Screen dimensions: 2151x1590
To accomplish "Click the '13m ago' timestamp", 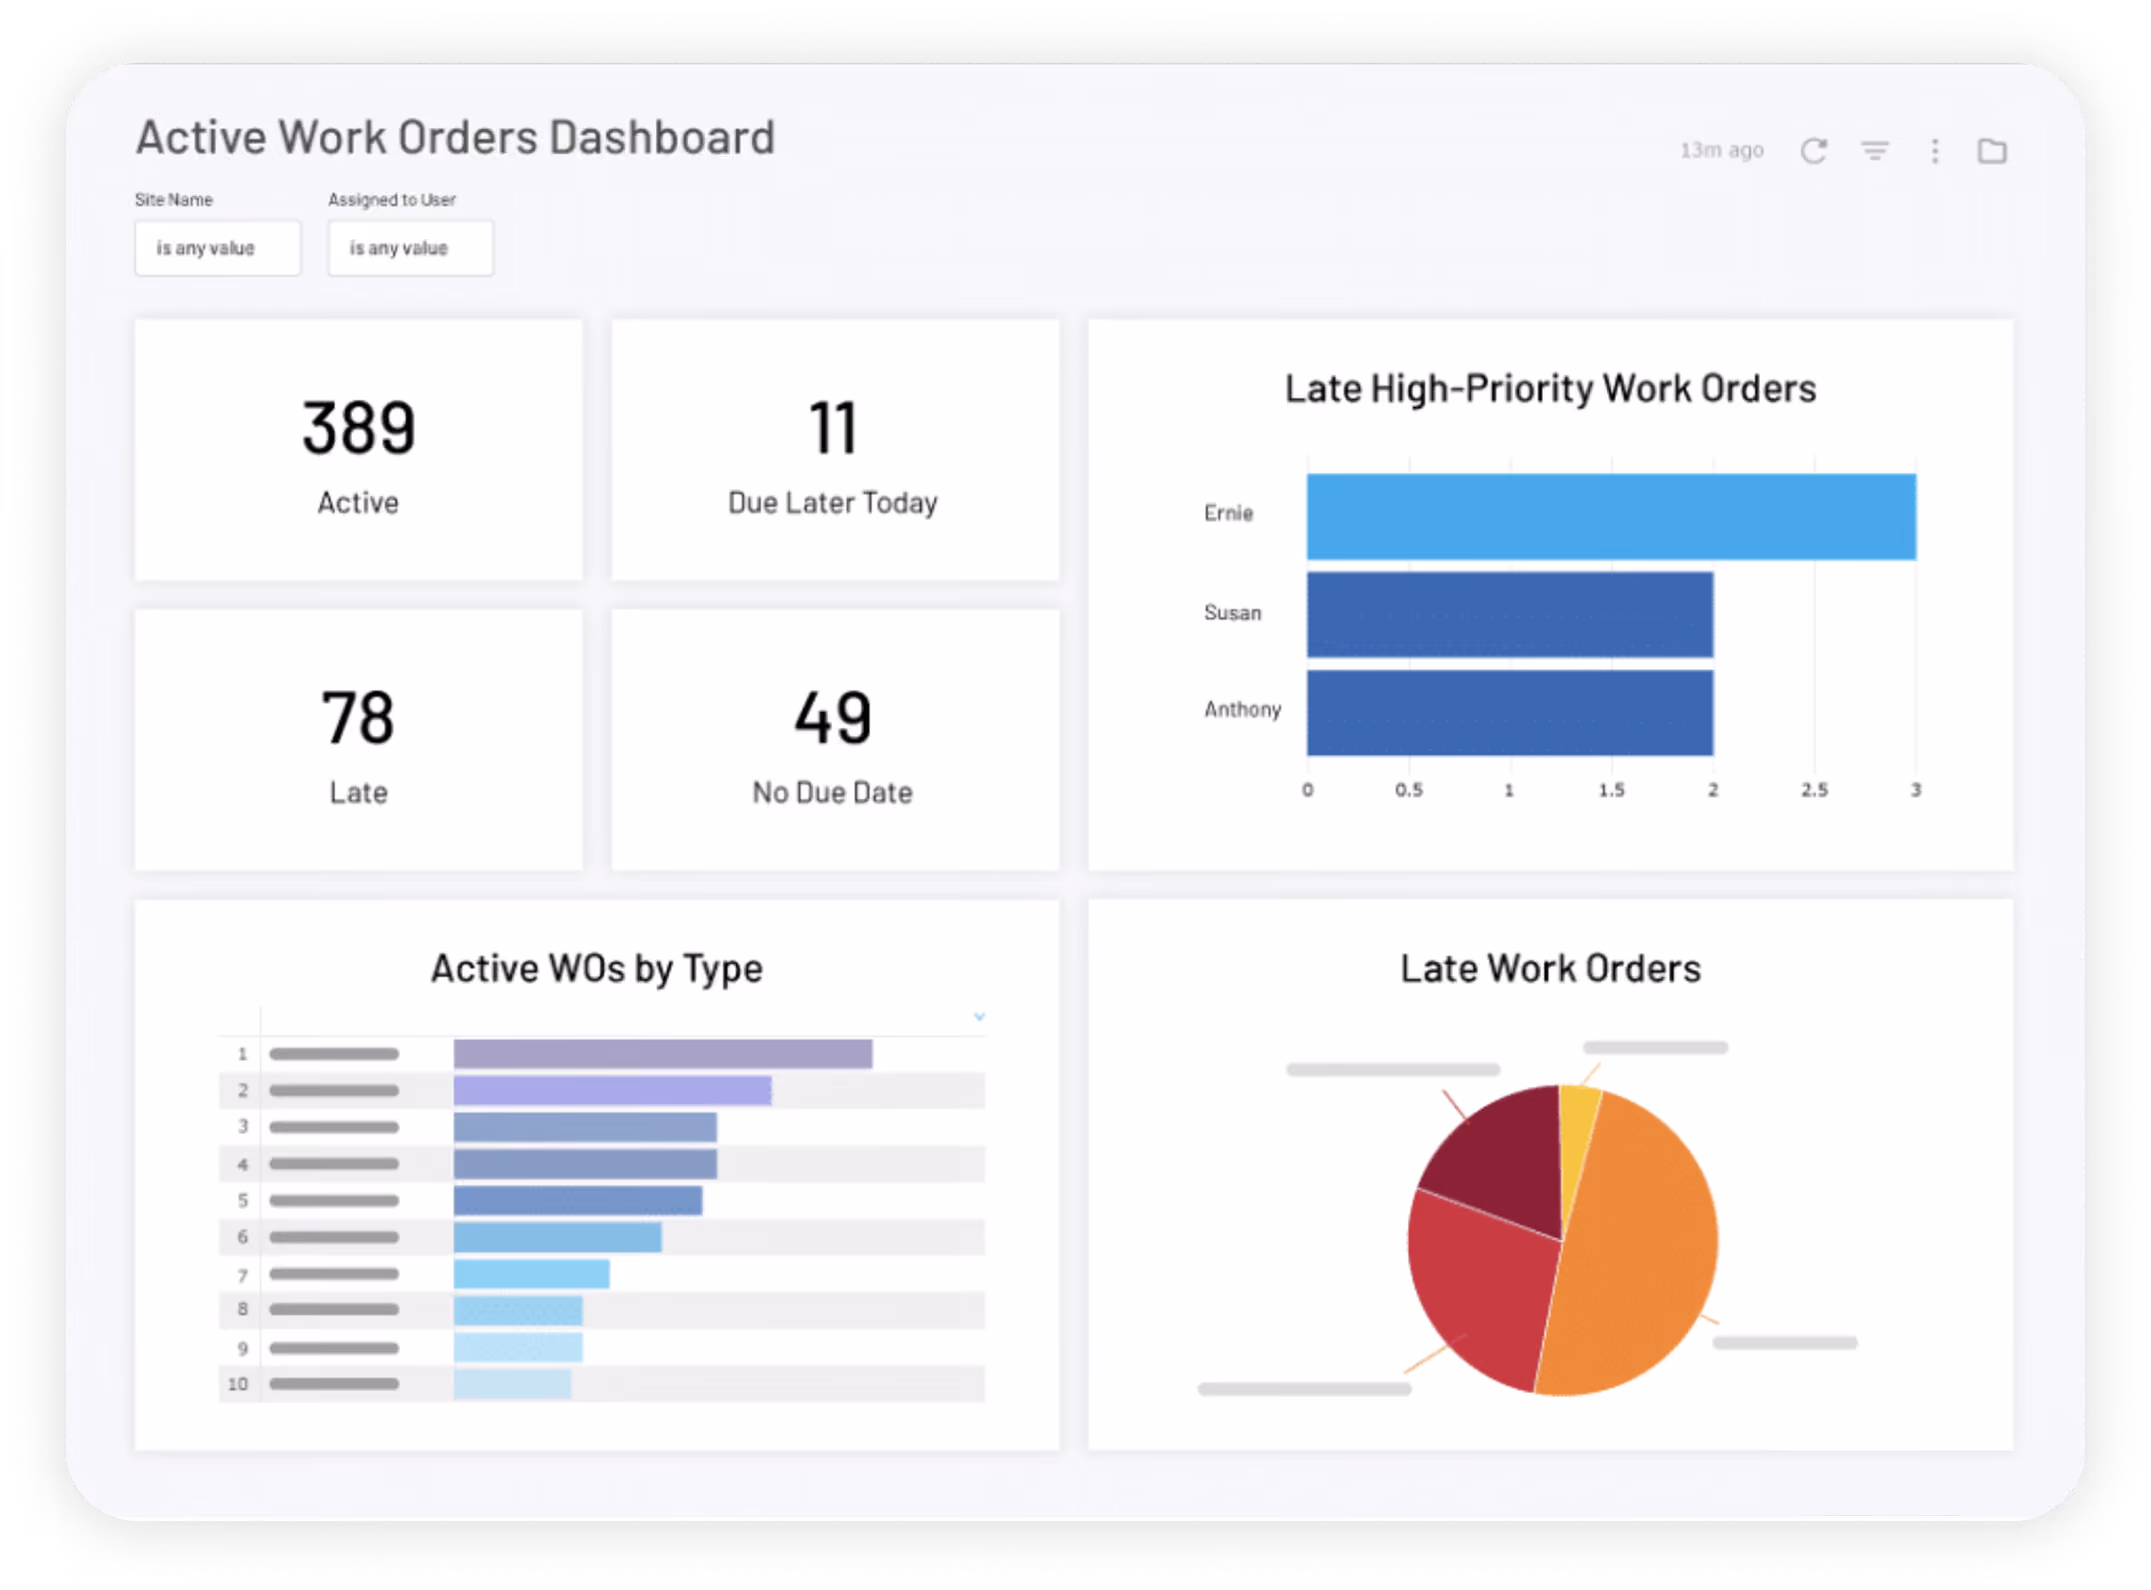I will 1721,150.
